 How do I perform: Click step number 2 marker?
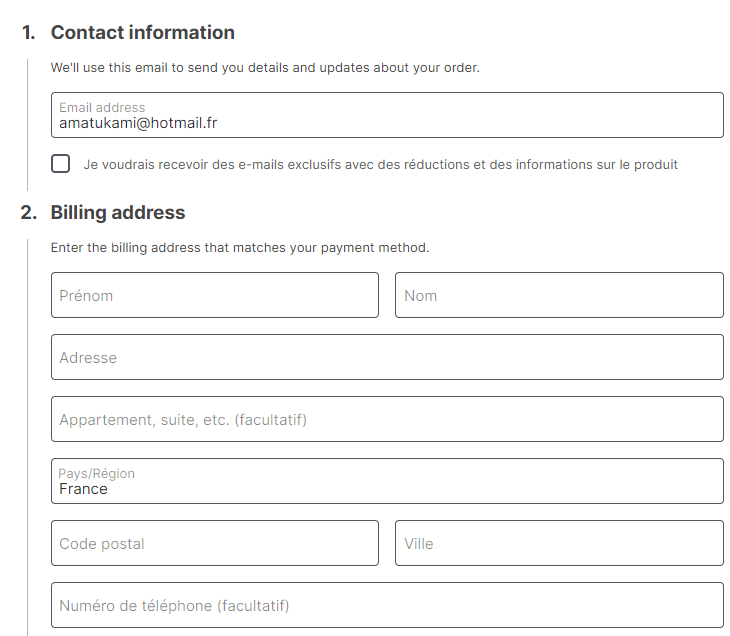(28, 212)
